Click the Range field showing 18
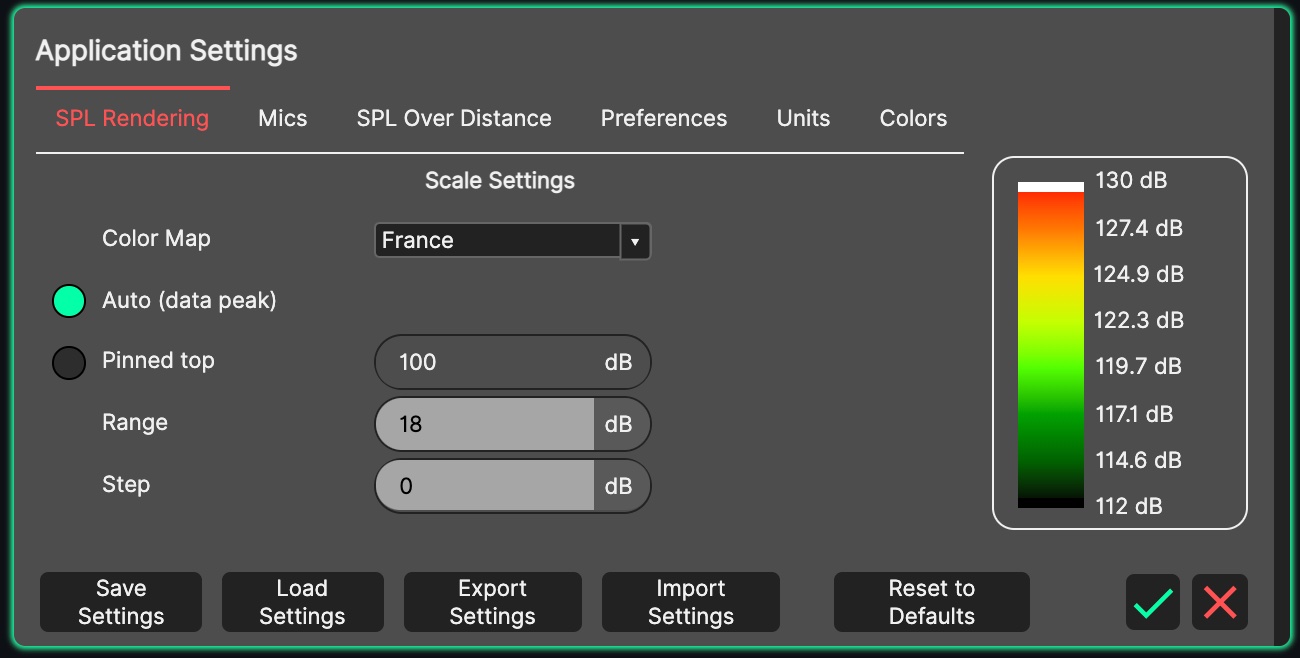The image size is (1300, 658). tap(513, 424)
